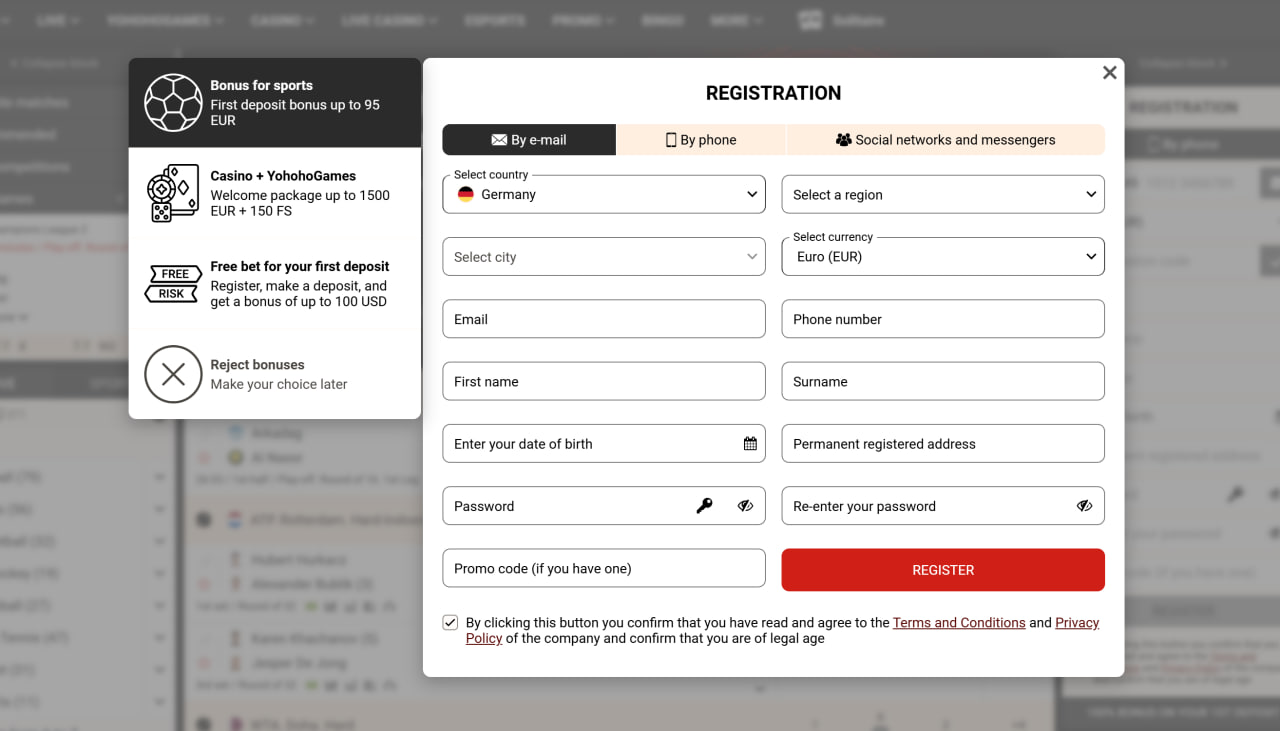Switch to the By phone tab
1280x731 pixels.
701,140
